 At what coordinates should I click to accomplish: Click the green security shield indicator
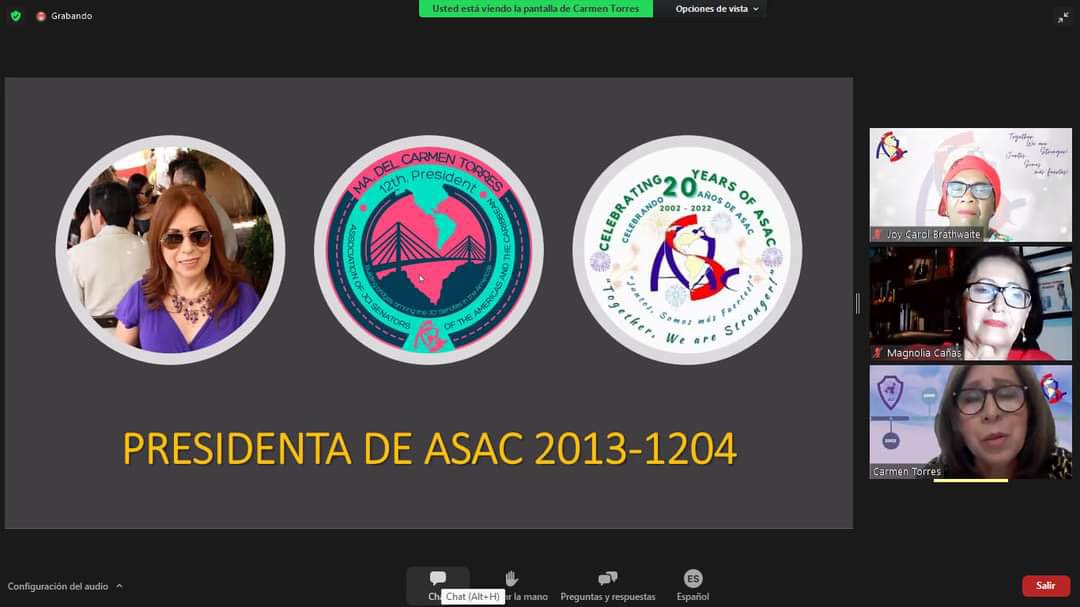click(x=14, y=15)
